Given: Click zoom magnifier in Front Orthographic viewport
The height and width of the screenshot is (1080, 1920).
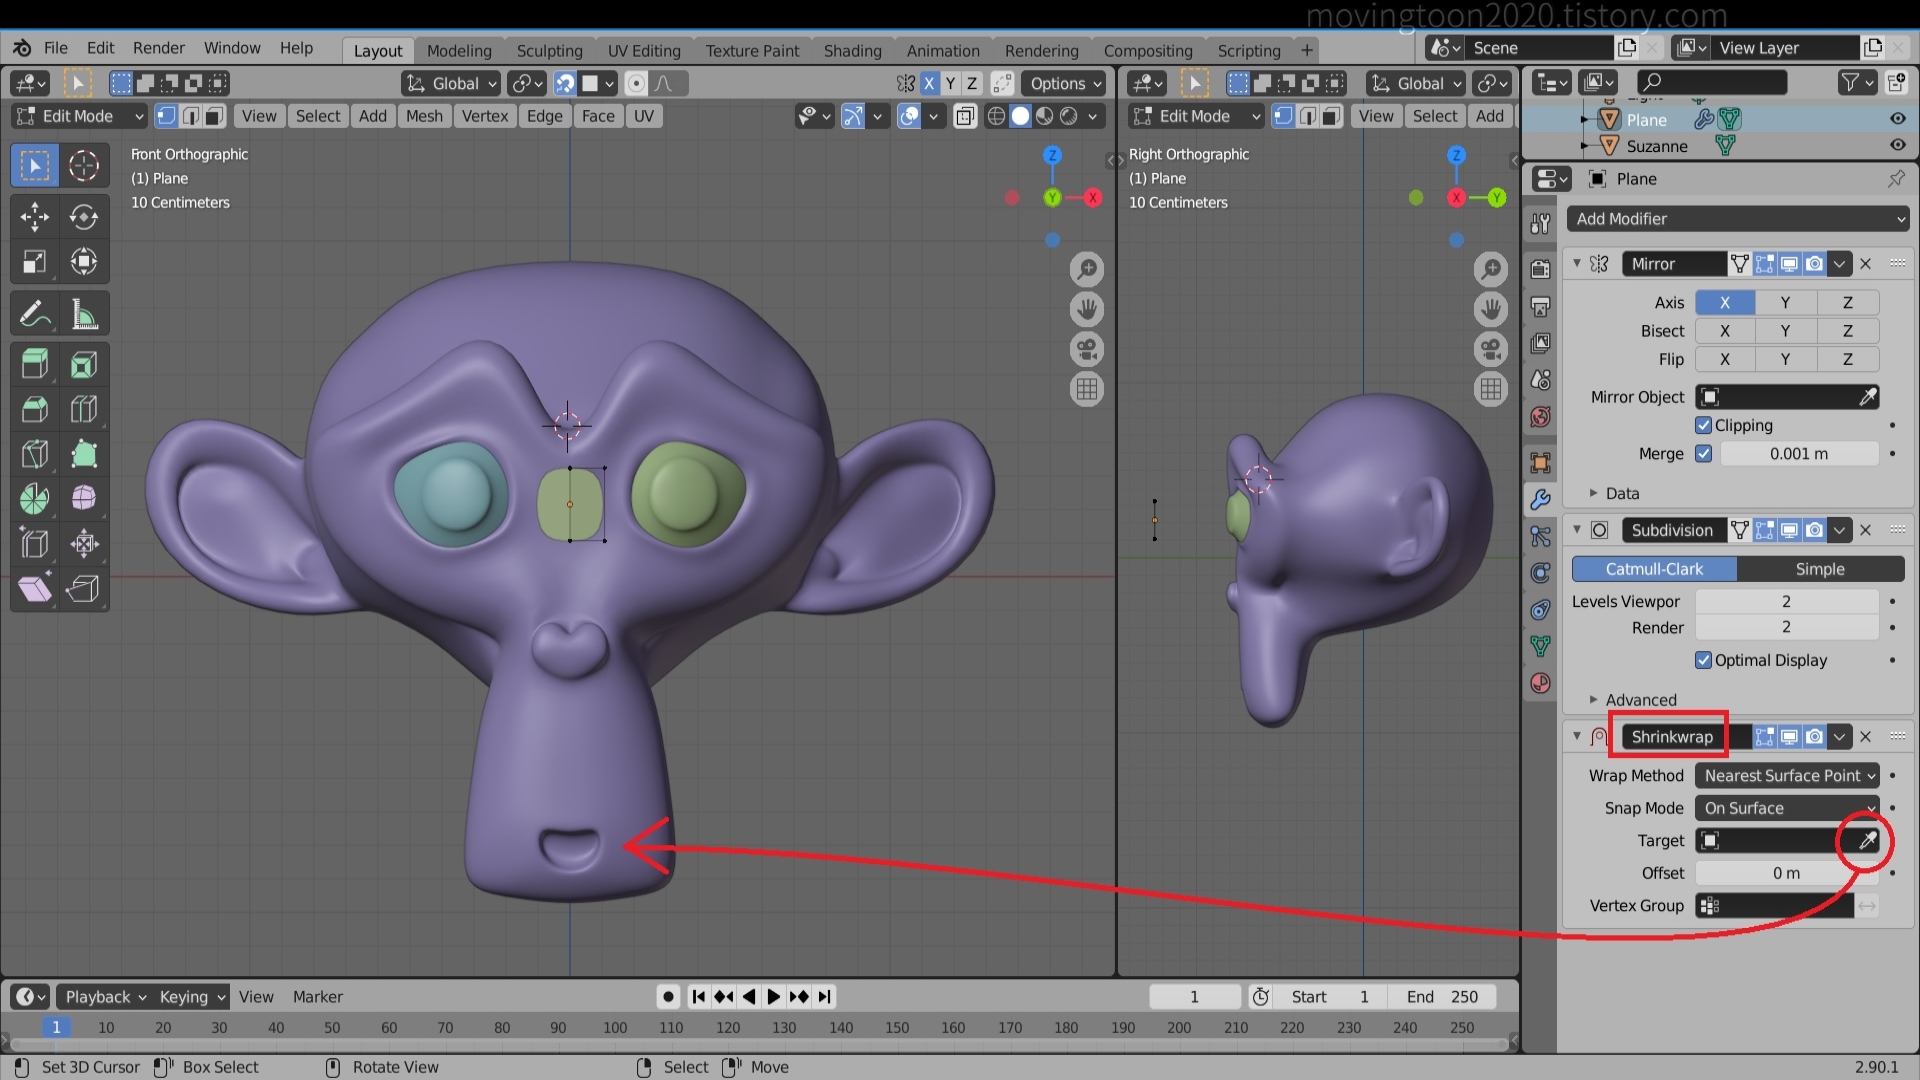Looking at the screenshot, I should 1087,269.
